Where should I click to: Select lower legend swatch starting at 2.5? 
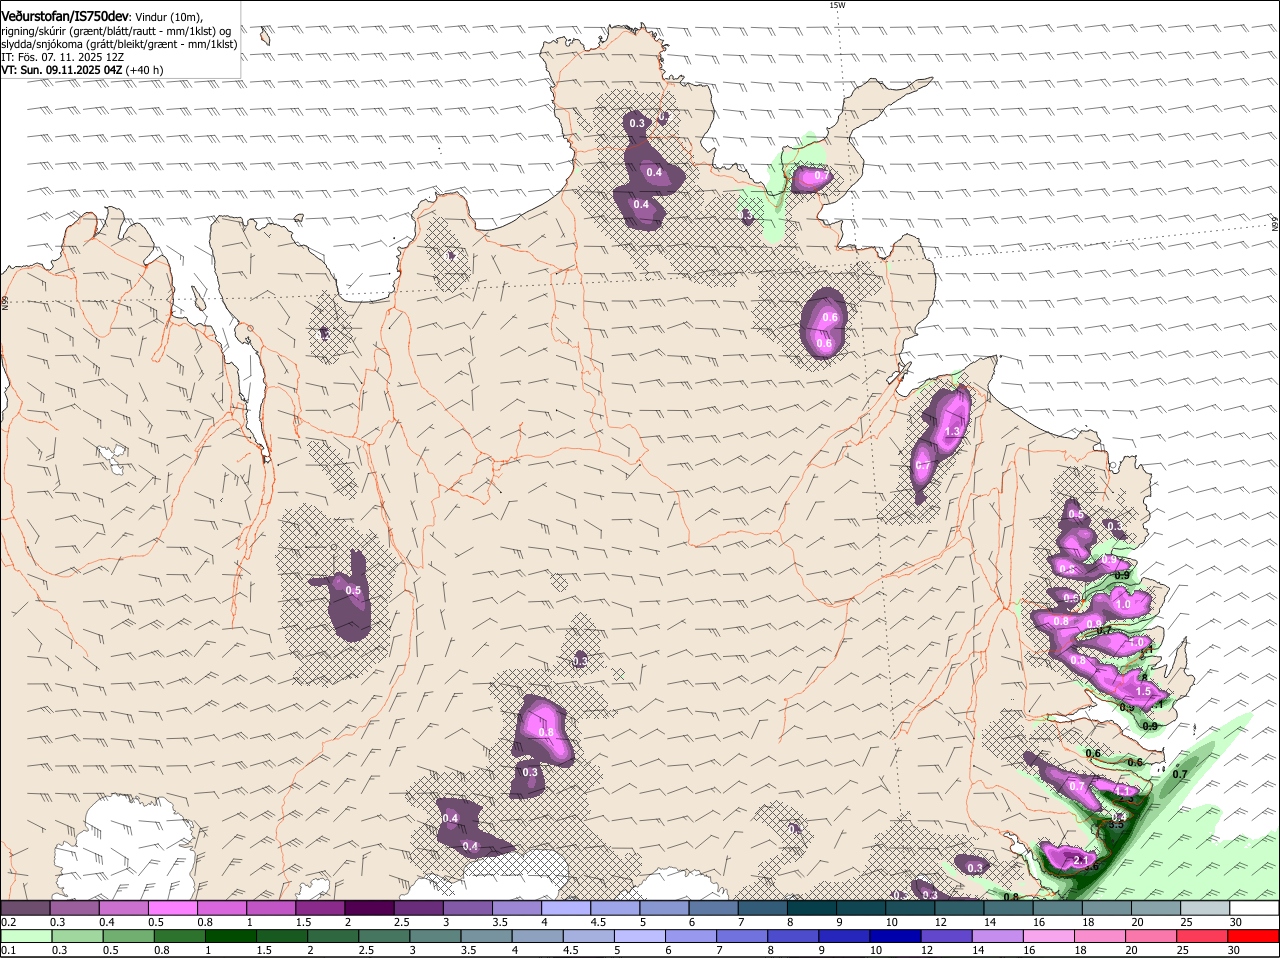[x=384, y=936]
